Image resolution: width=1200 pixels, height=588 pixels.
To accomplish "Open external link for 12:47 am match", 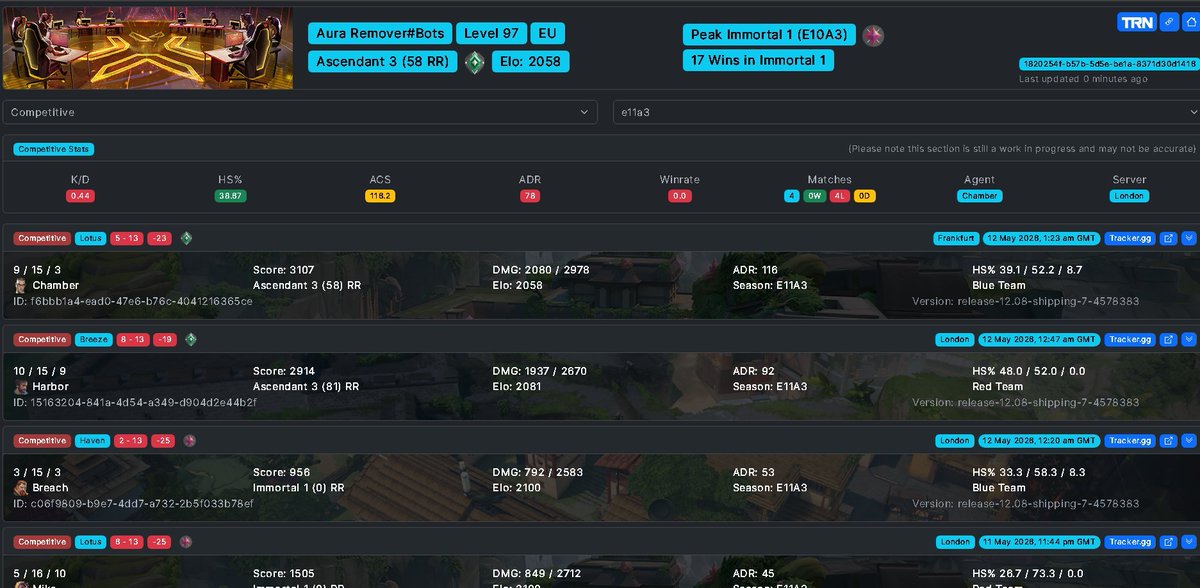I will (x=1168, y=340).
